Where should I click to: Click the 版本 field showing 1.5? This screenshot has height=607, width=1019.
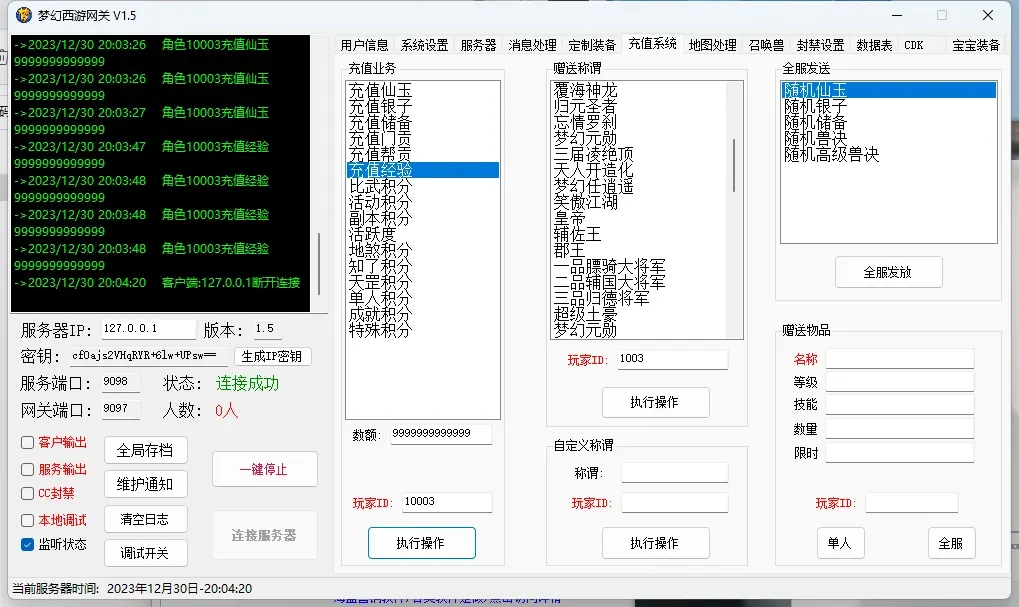click(267, 329)
